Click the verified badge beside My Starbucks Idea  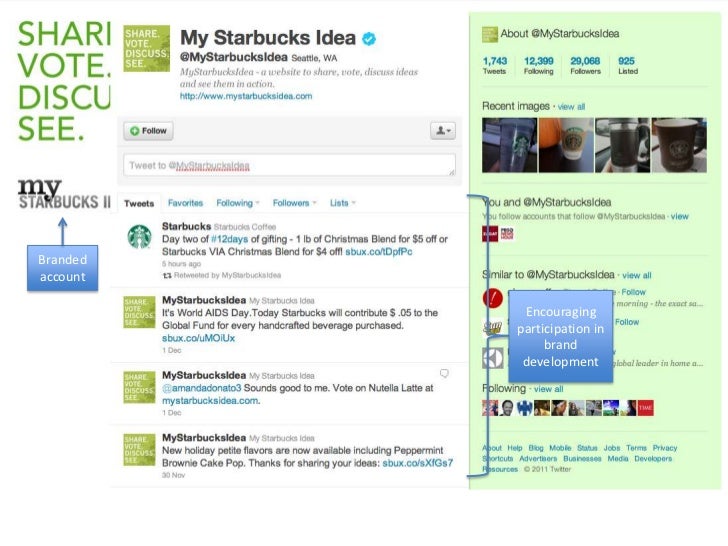click(369, 39)
